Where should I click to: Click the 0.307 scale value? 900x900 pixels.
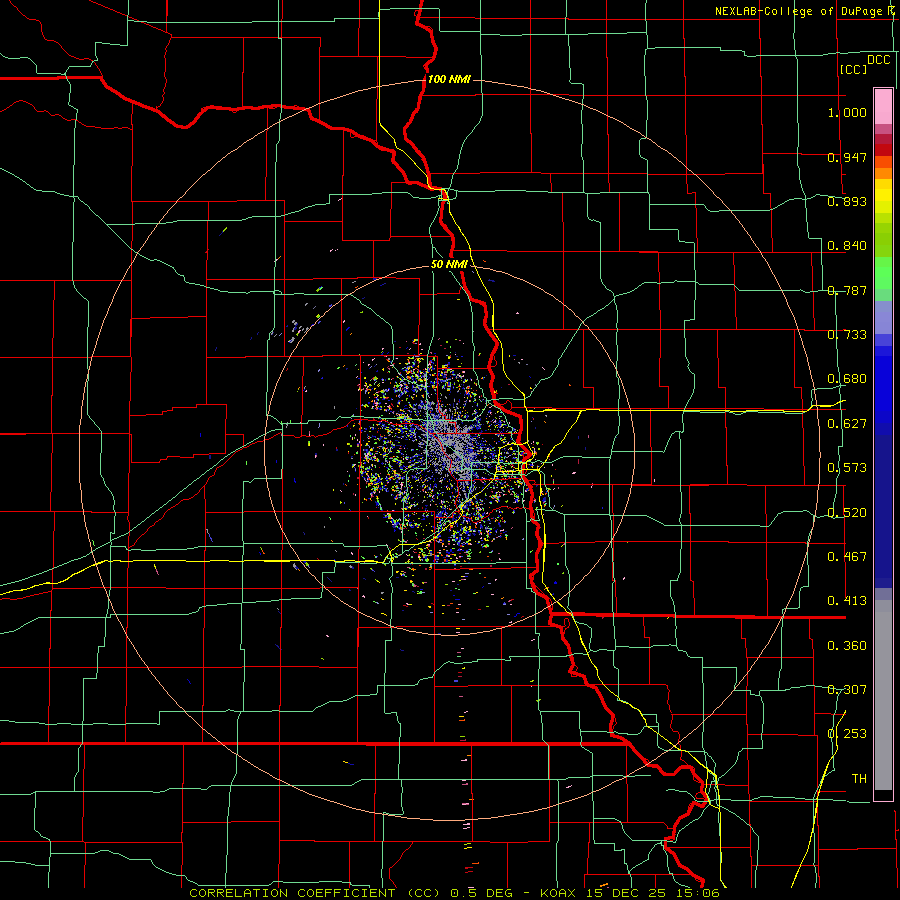(847, 690)
